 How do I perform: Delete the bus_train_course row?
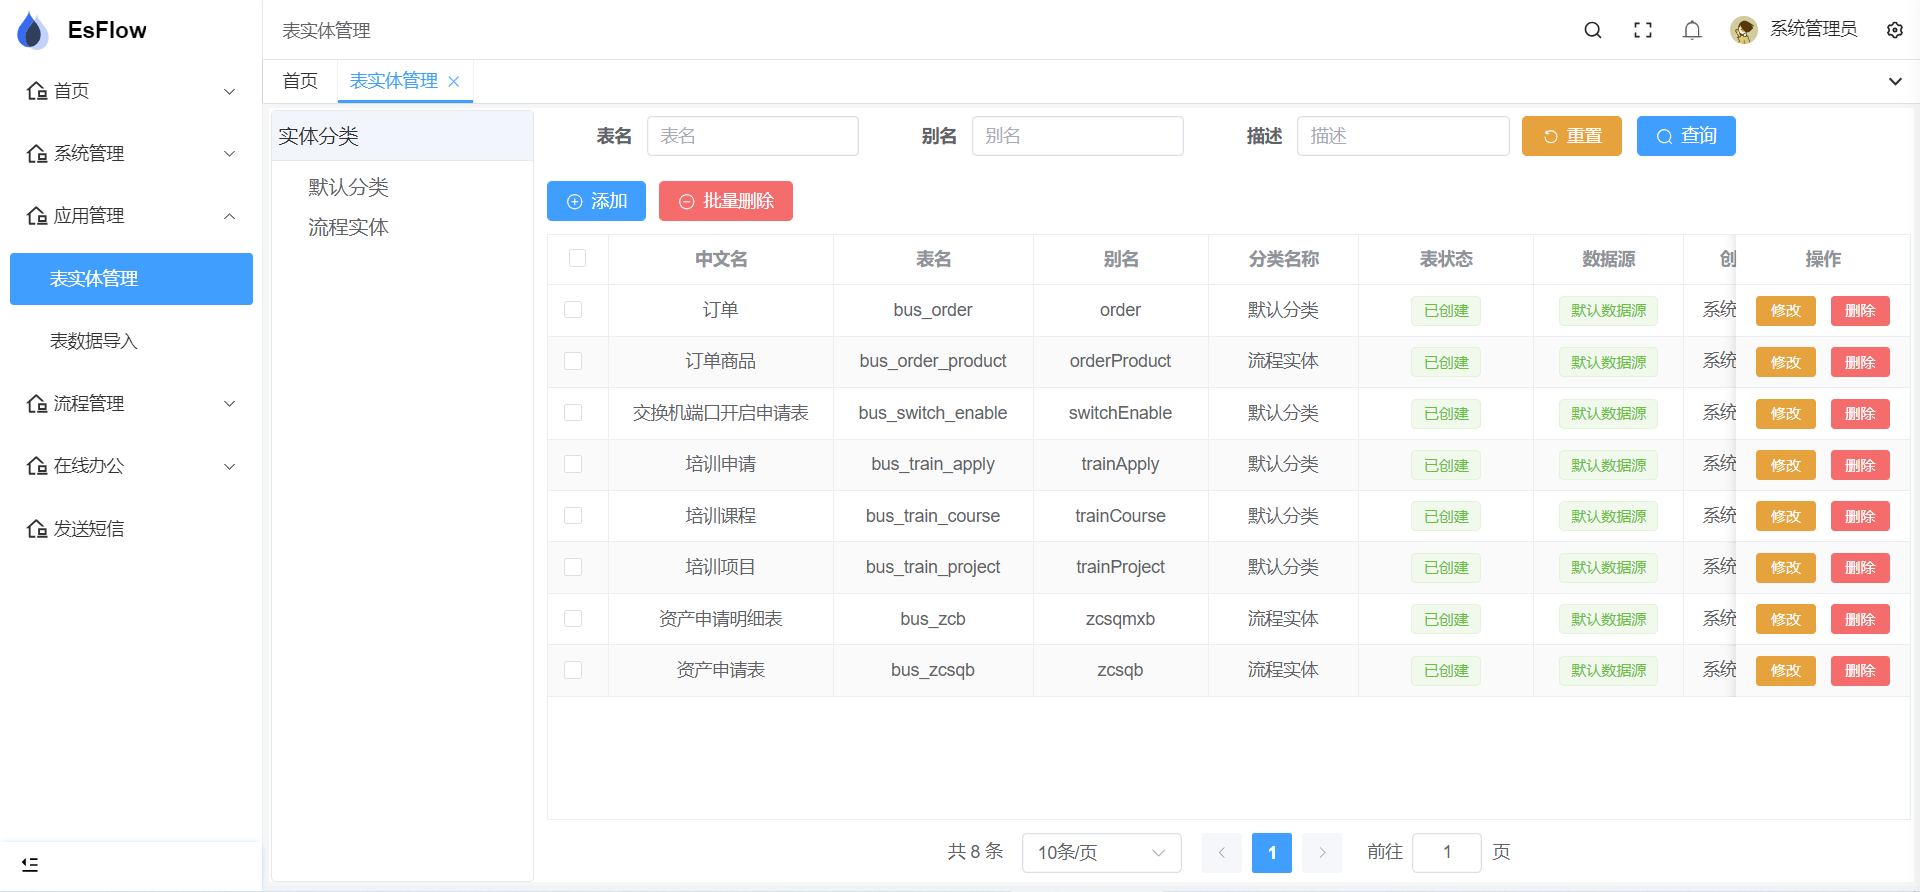tap(1859, 516)
